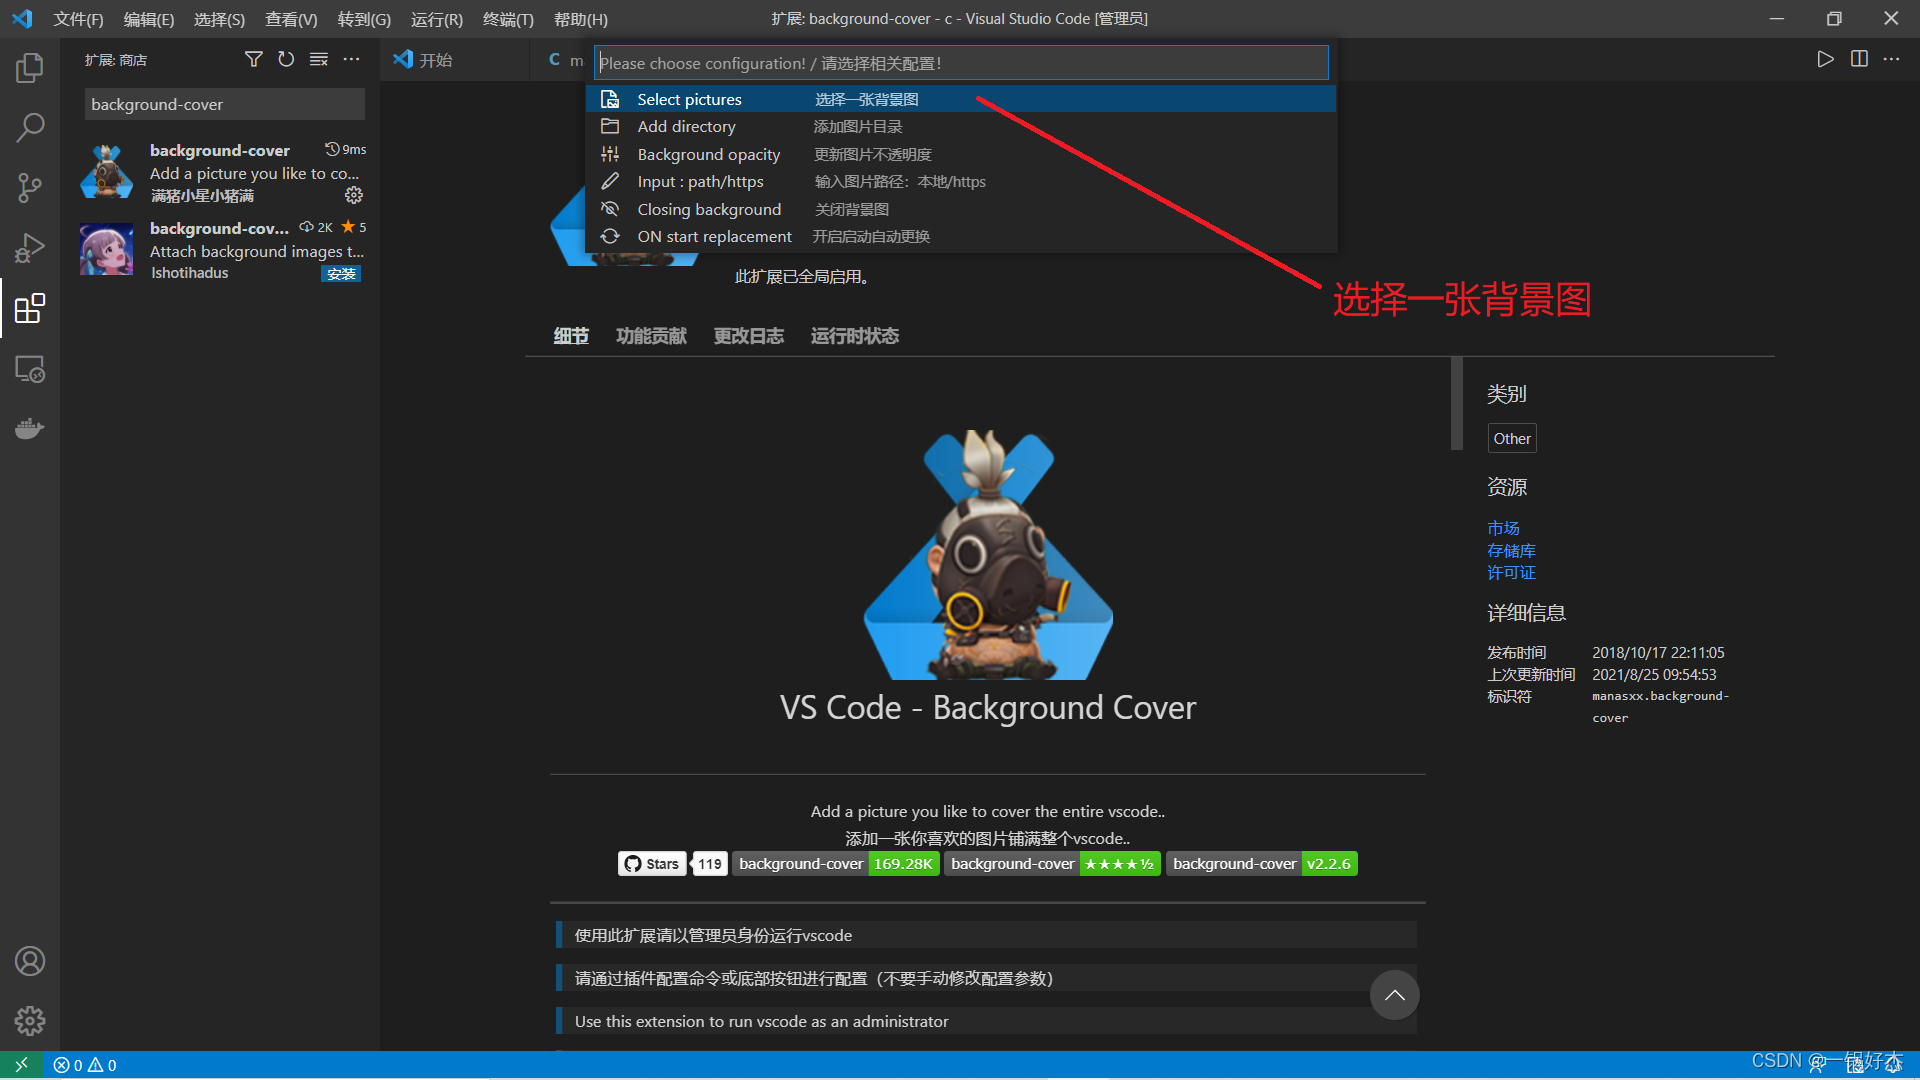The height and width of the screenshot is (1080, 1920).
Task: Filter extensions with the funnel icon
Action: [x=254, y=60]
